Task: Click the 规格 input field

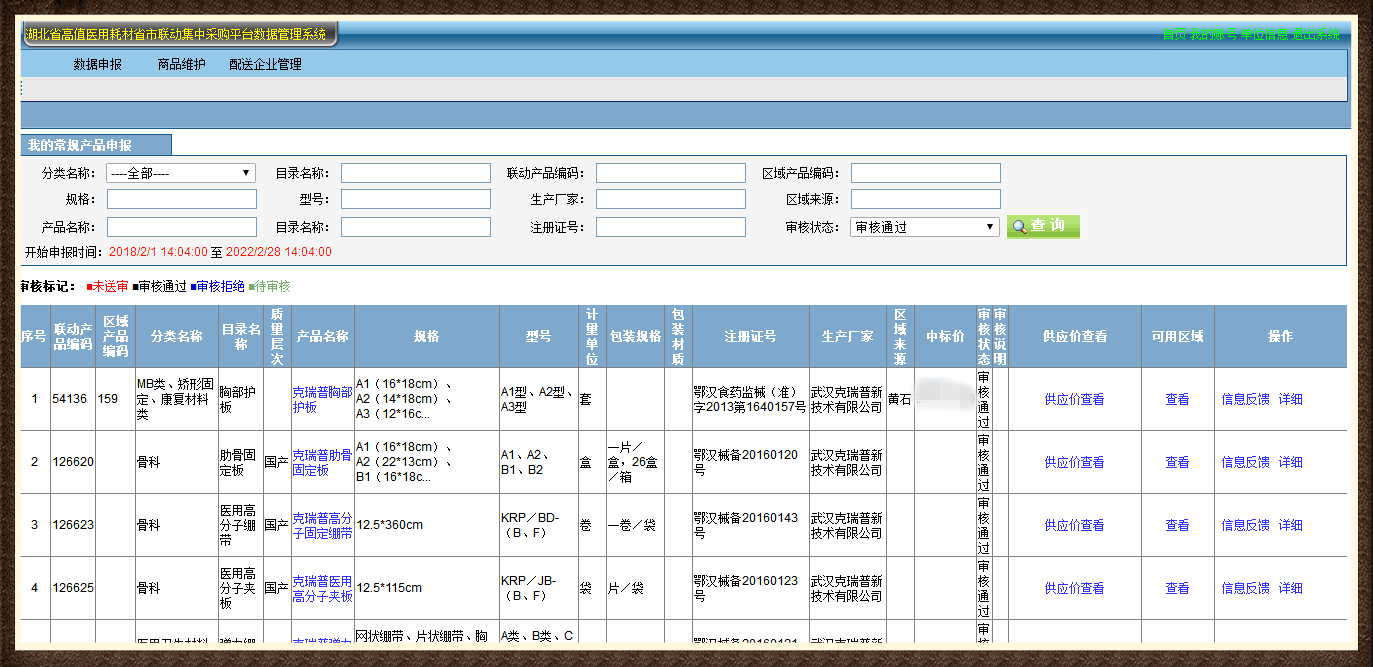Action: pyautogui.click(x=181, y=199)
